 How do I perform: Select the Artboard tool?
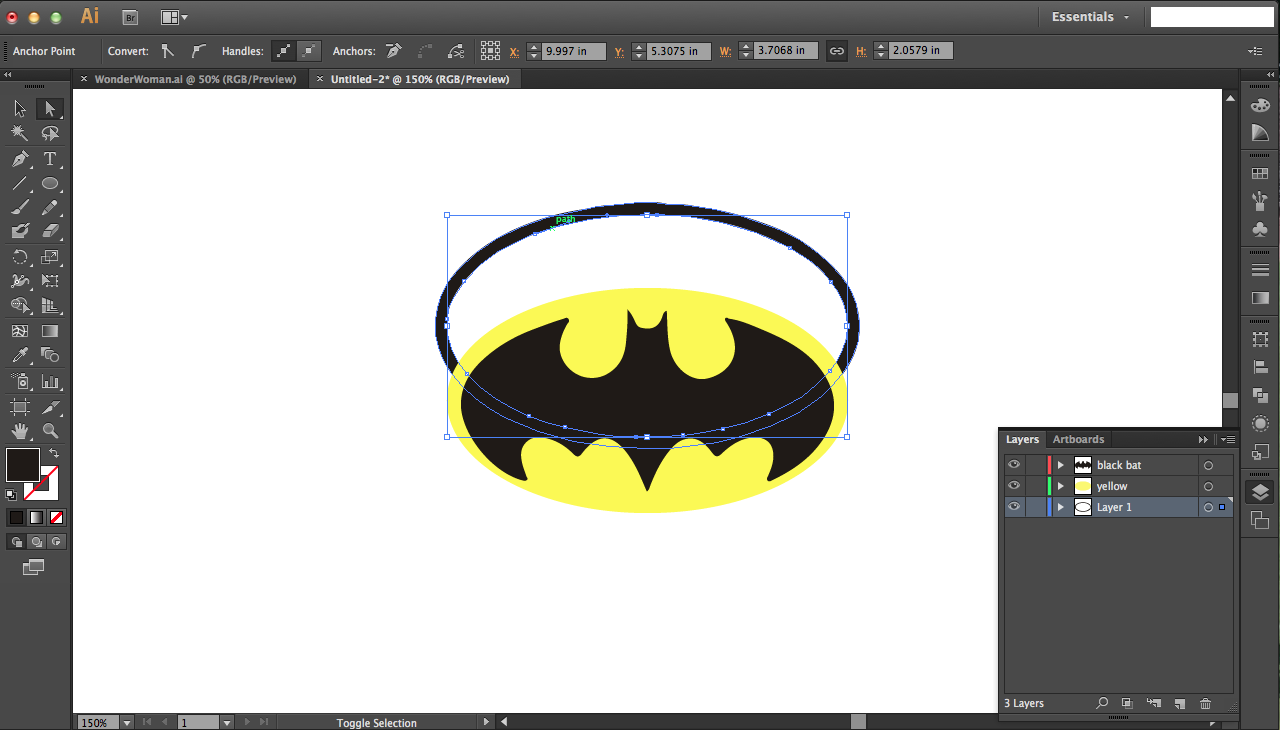coord(20,407)
